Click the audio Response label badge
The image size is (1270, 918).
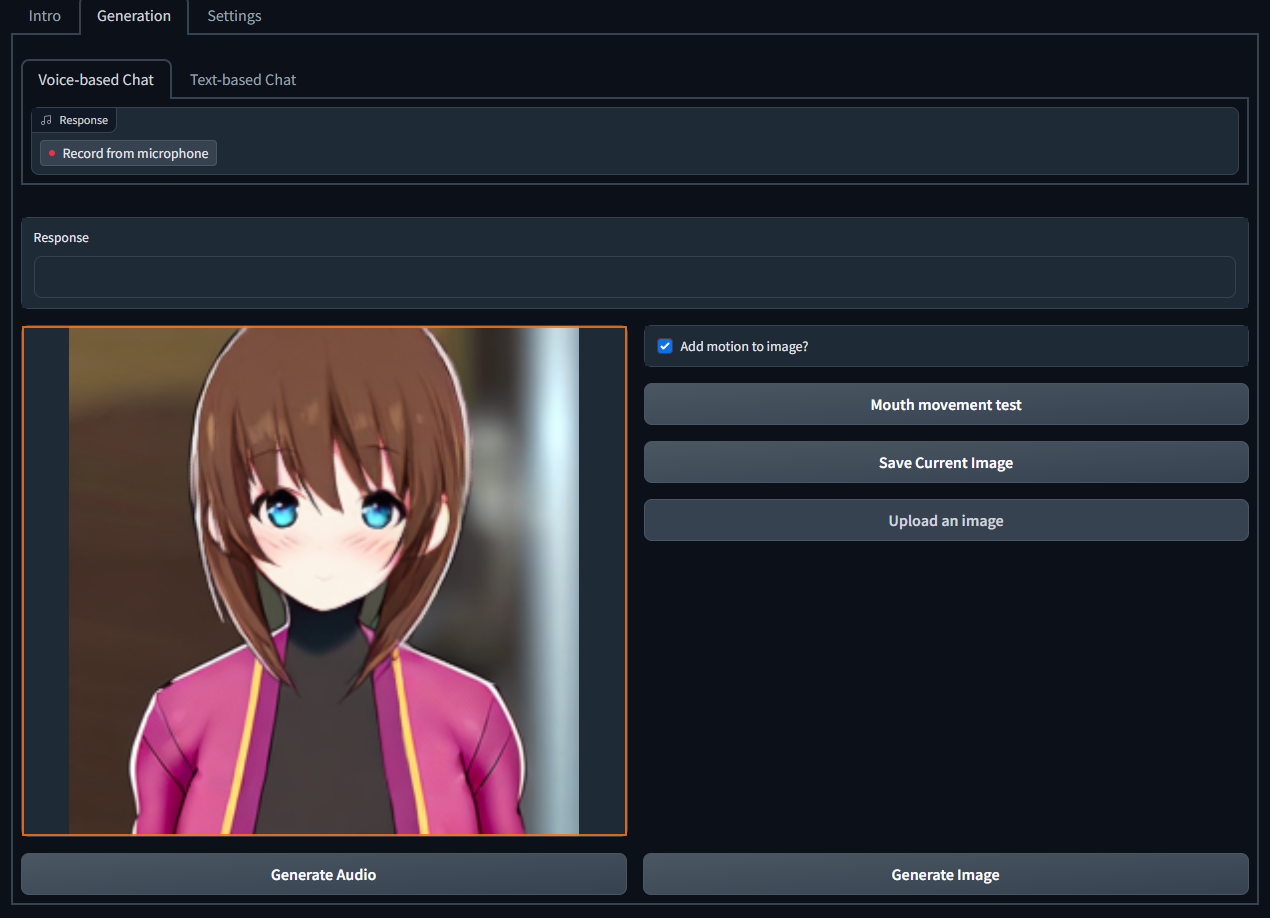point(74,120)
